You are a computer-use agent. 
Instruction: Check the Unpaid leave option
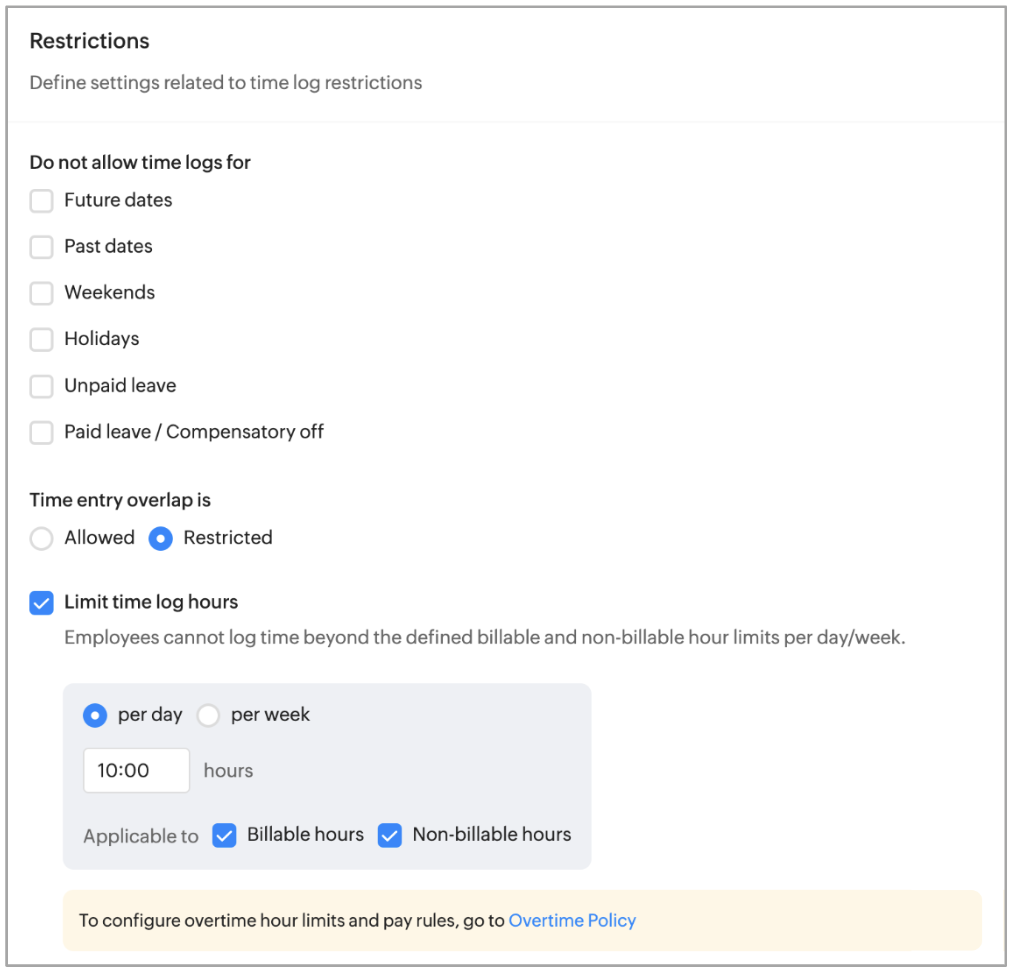41,386
